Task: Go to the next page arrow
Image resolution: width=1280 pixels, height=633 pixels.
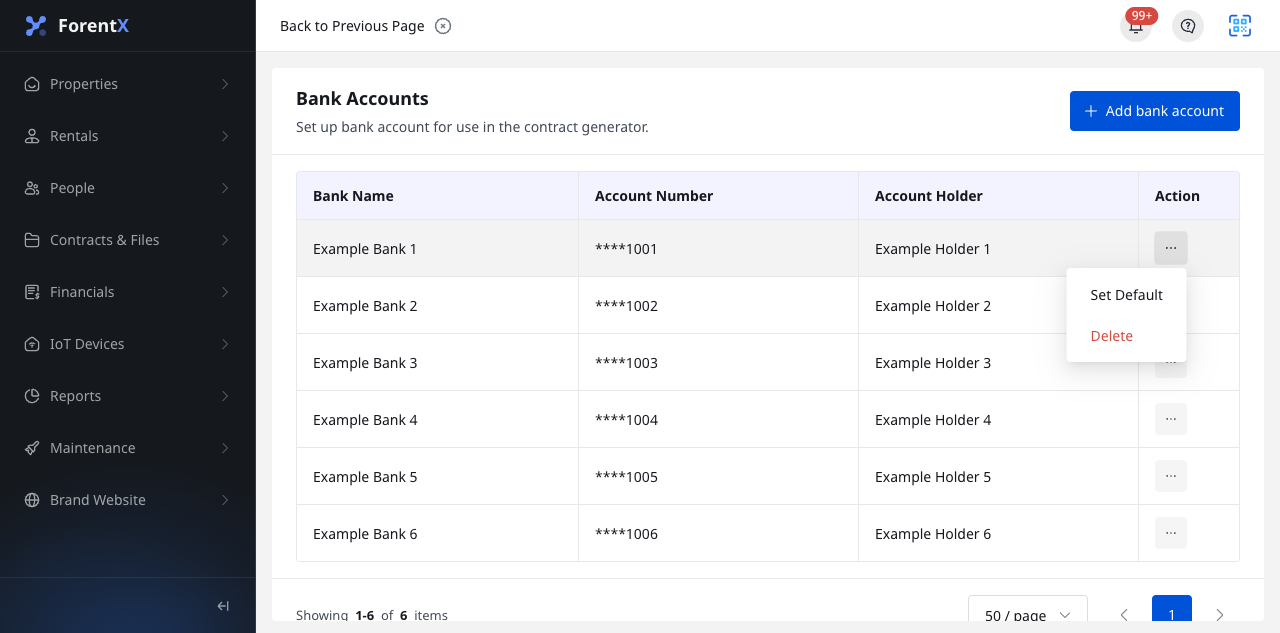Action: (1220, 614)
